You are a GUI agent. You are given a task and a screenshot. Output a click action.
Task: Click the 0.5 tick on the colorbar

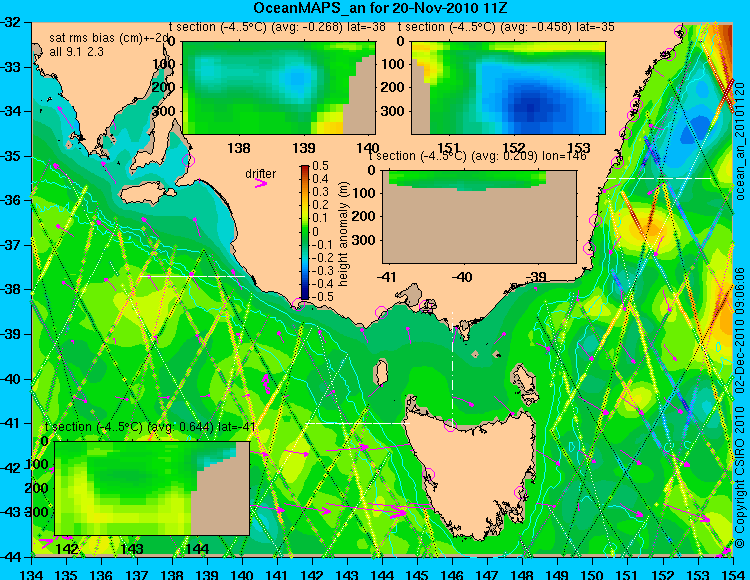click(x=320, y=166)
